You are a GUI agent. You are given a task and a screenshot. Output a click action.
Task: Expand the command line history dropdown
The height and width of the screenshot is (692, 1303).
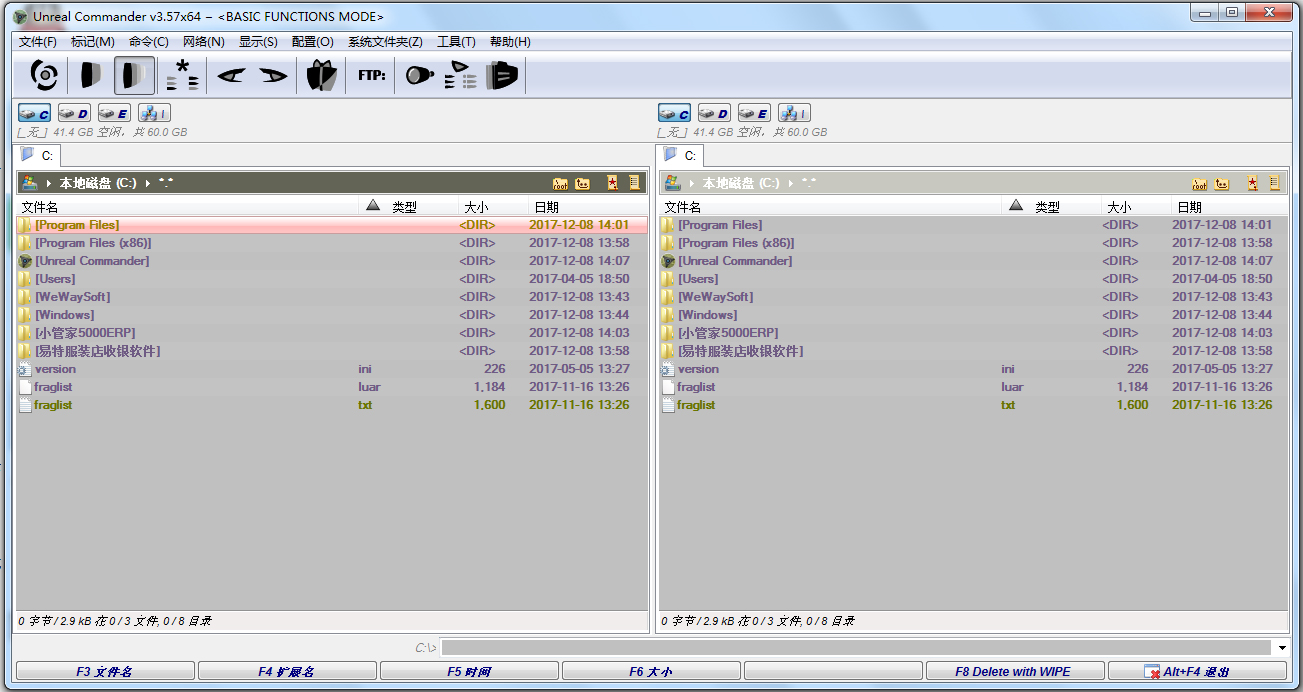[x=1282, y=648]
